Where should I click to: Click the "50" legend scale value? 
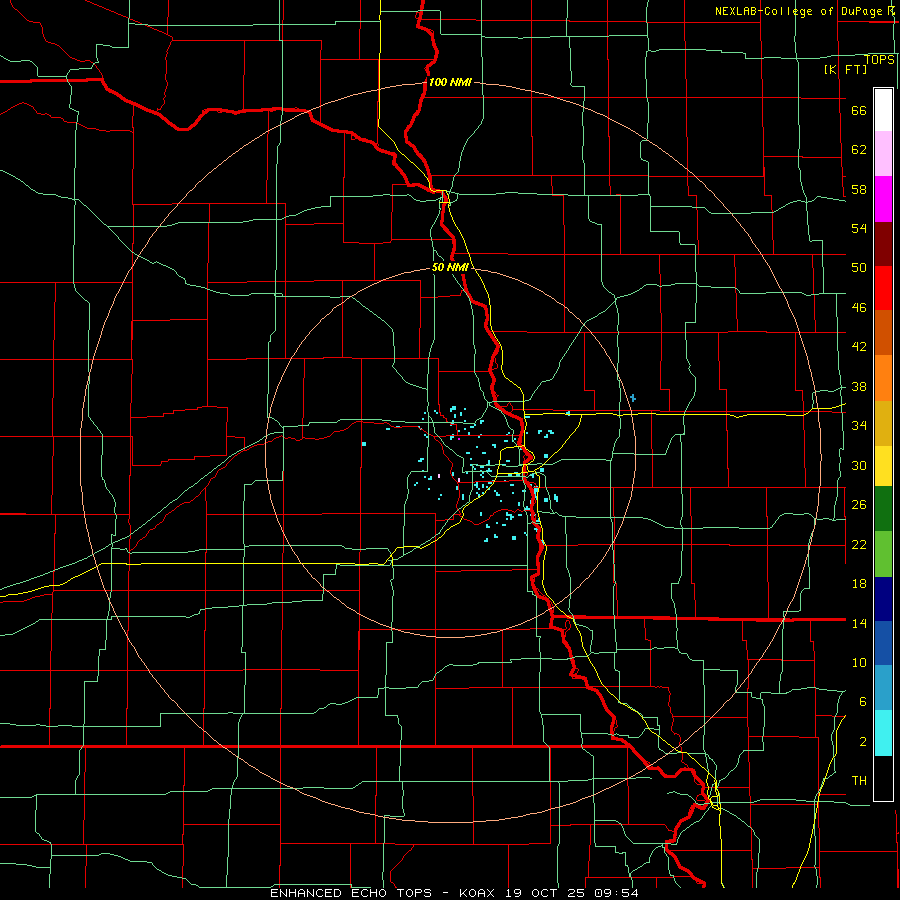click(x=859, y=268)
